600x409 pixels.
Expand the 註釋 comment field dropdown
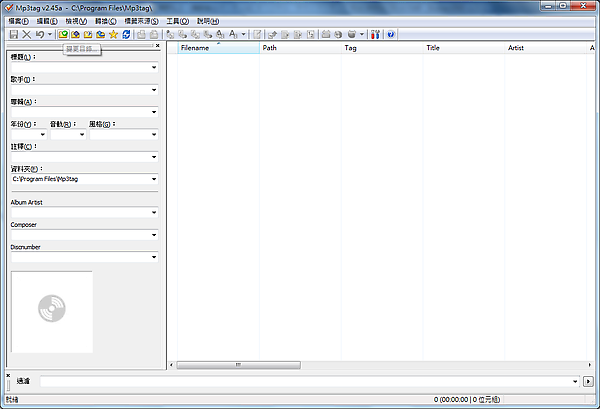154,157
